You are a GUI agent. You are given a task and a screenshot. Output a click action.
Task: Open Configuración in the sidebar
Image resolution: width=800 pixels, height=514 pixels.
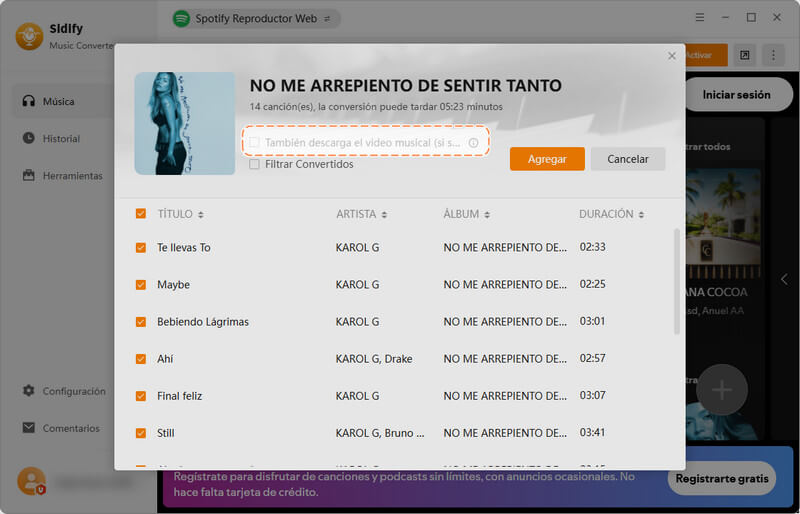(63, 391)
